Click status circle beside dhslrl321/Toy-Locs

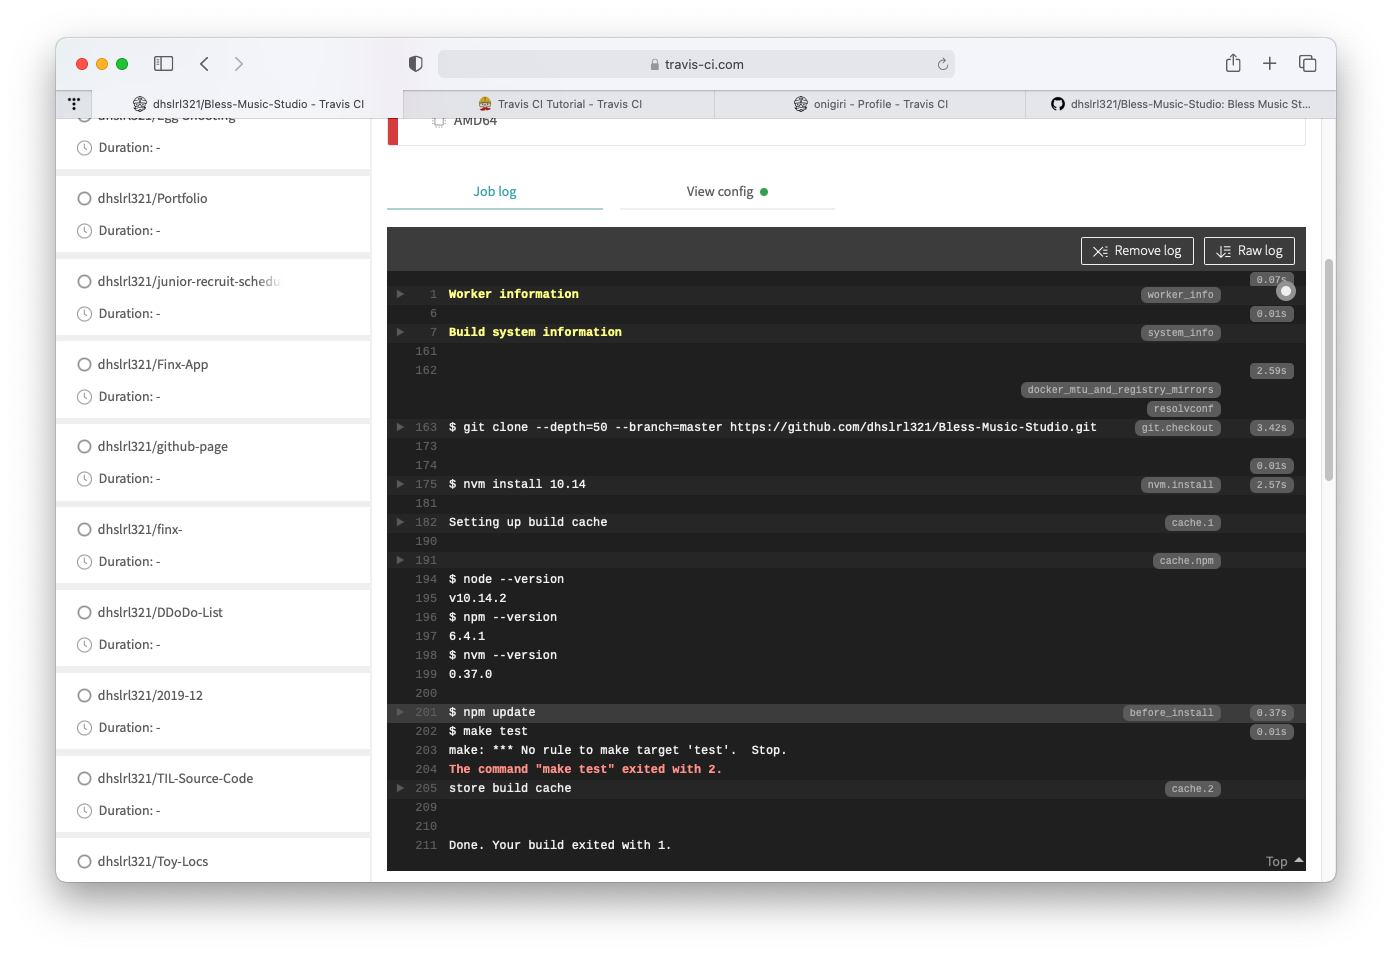pyautogui.click(x=84, y=861)
